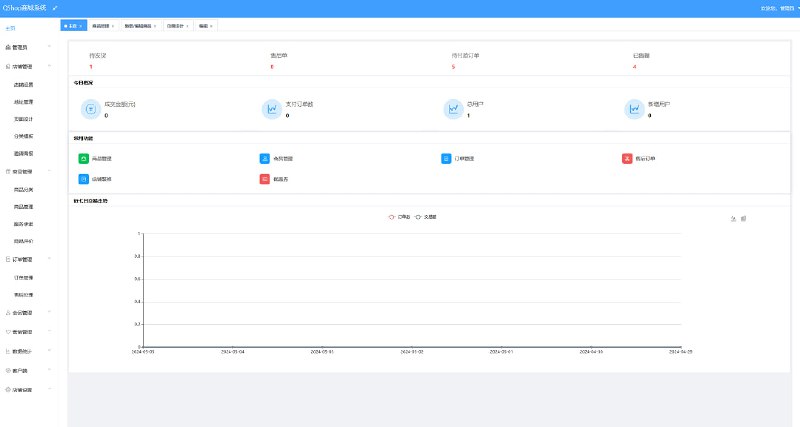The height and width of the screenshot is (427, 800).
Task: Click the 支付订单数 chart icon
Action: tap(270, 109)
